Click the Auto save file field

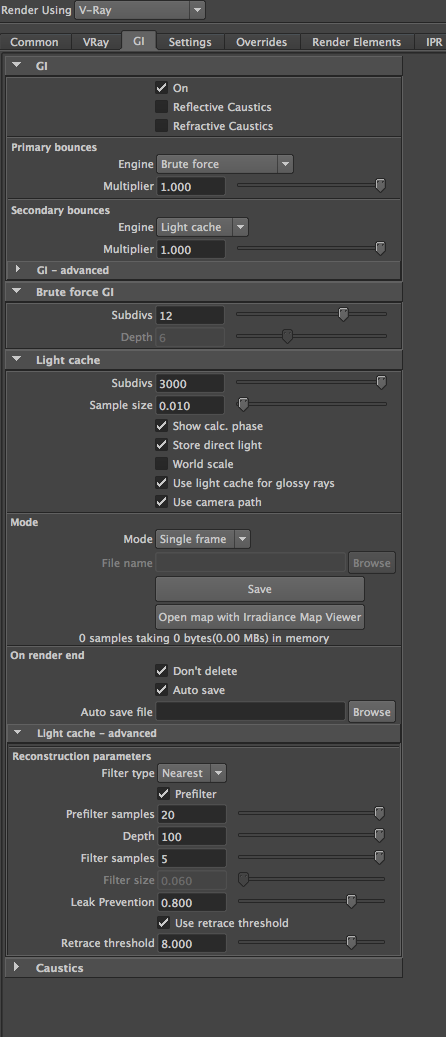click(x=250, y=712)
